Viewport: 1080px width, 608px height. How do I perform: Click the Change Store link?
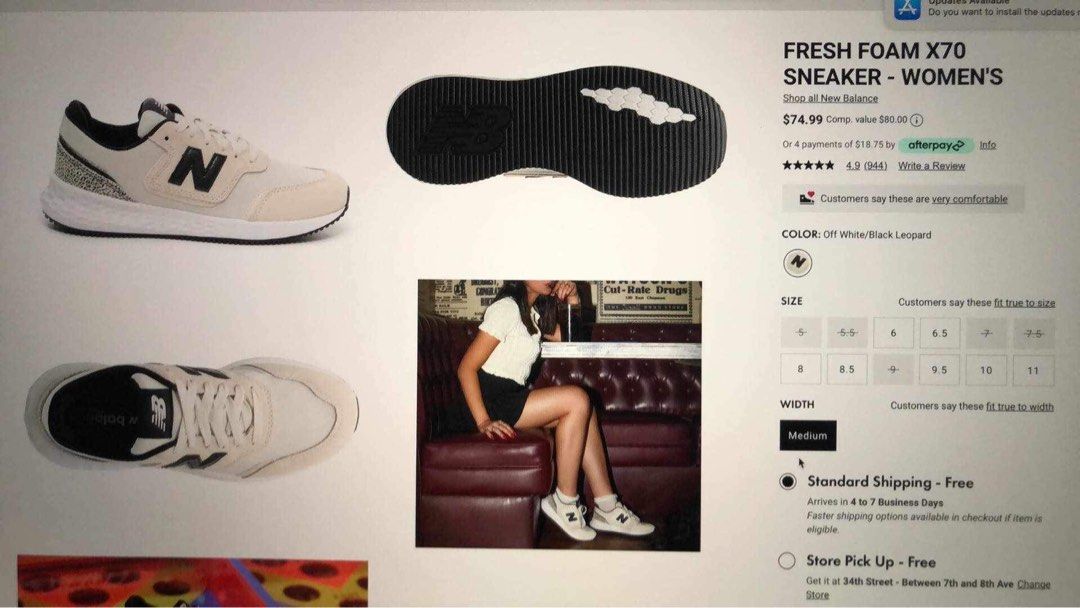pyautogui.click(x=1032, y=584)
